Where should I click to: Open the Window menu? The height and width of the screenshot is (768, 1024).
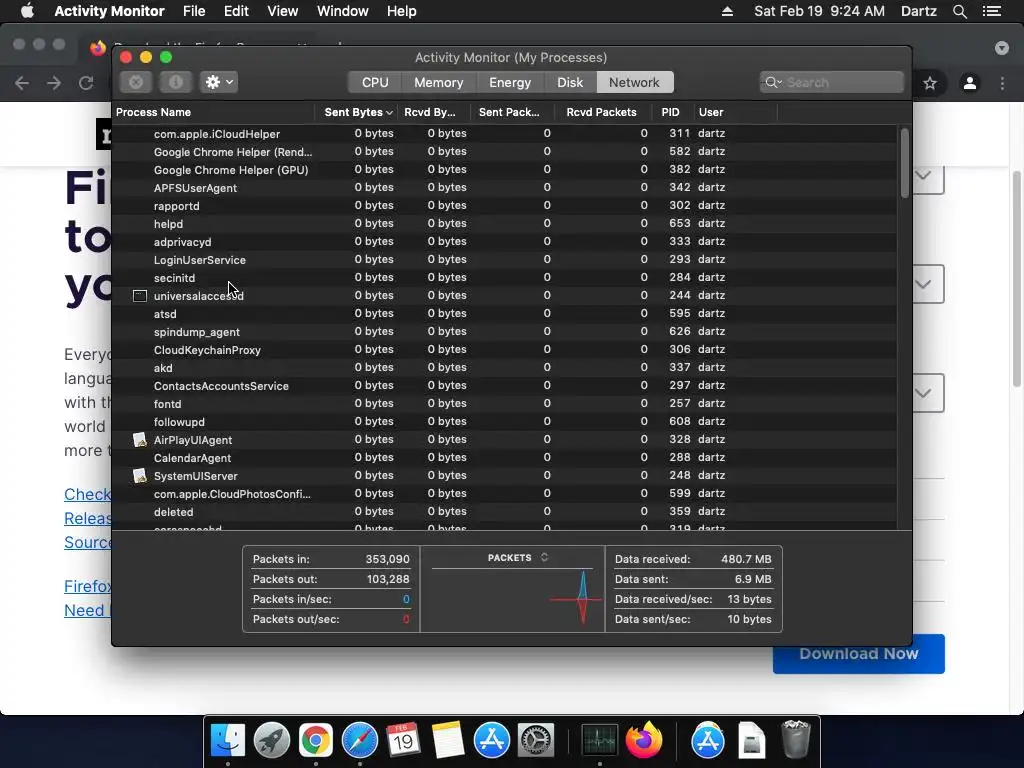coord(343,11)
